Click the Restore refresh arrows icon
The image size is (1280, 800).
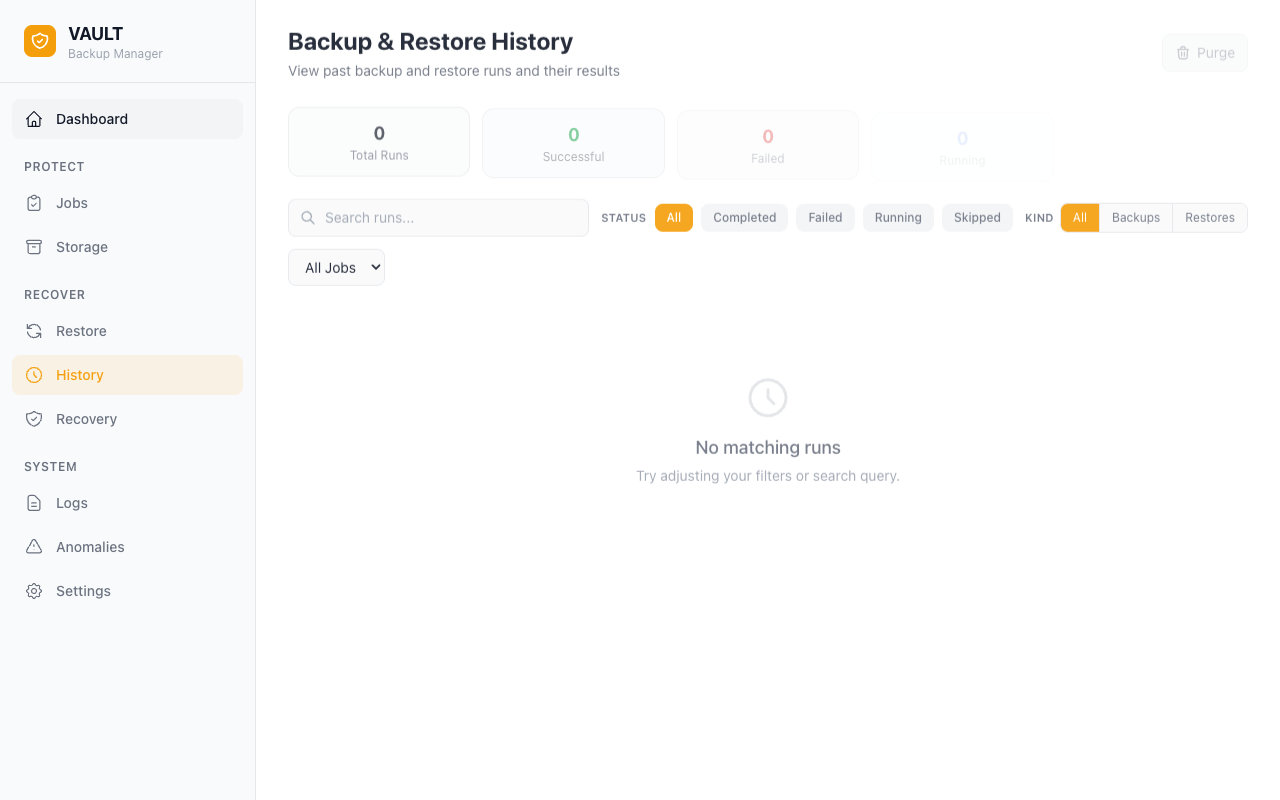(x=34, y=331)
